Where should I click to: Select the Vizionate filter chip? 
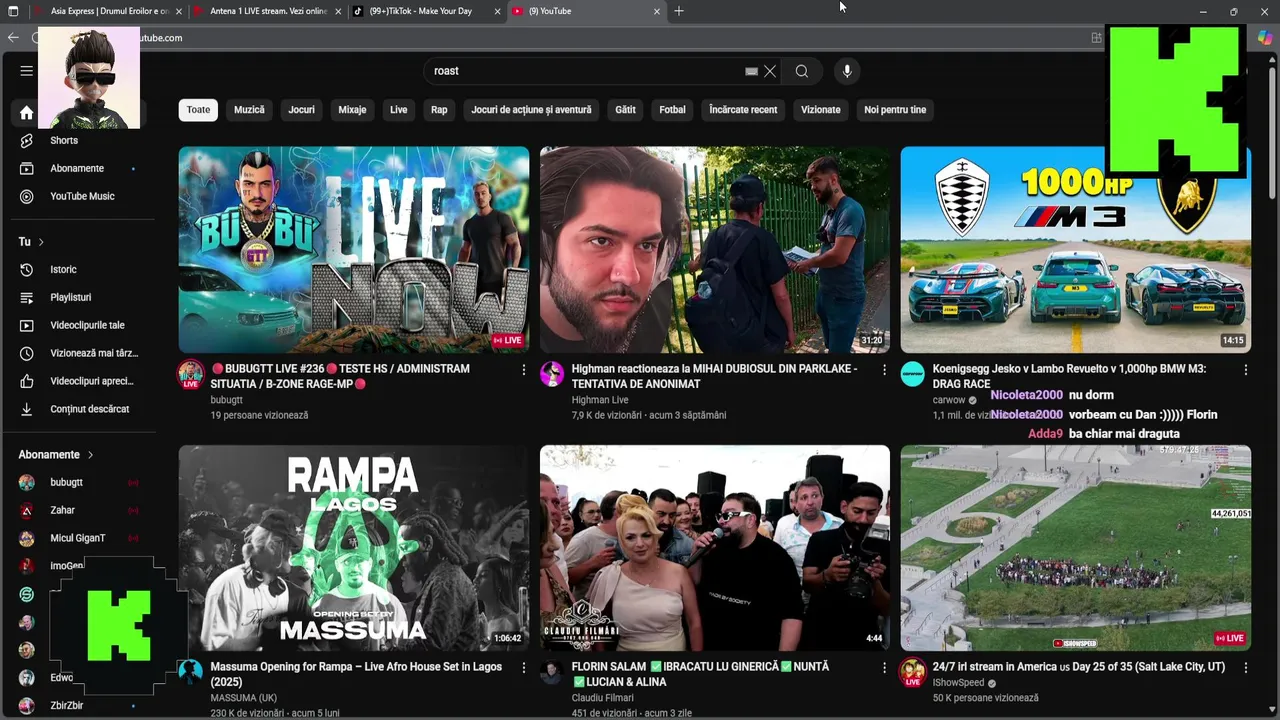coord(821,110)
